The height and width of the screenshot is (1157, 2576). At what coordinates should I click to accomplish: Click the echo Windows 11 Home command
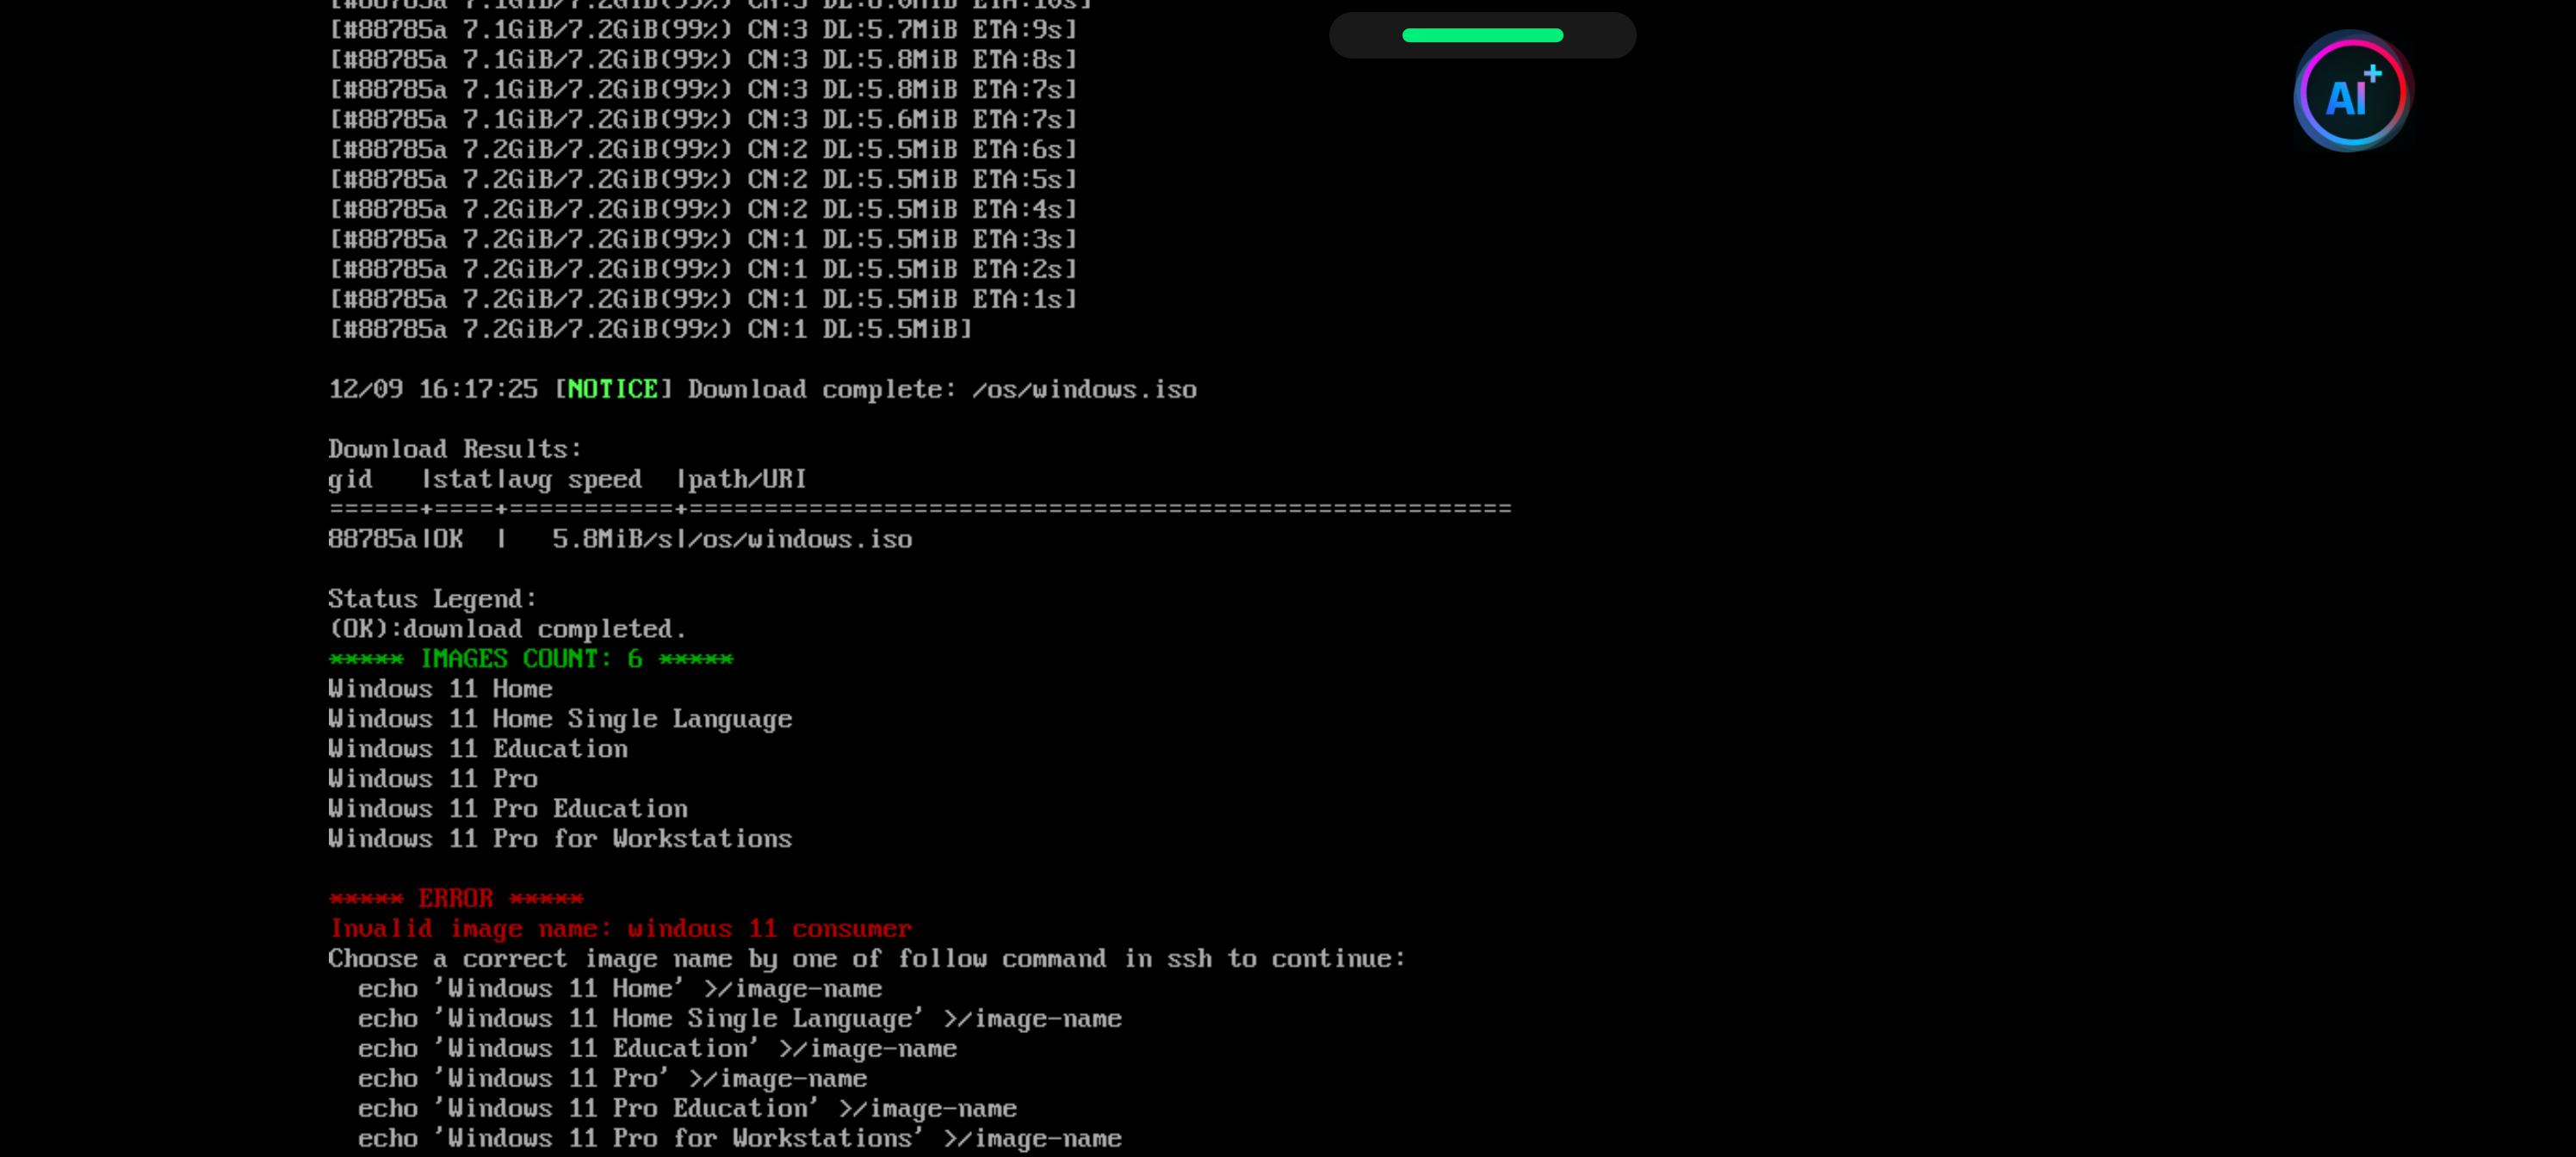coord(620,988)
